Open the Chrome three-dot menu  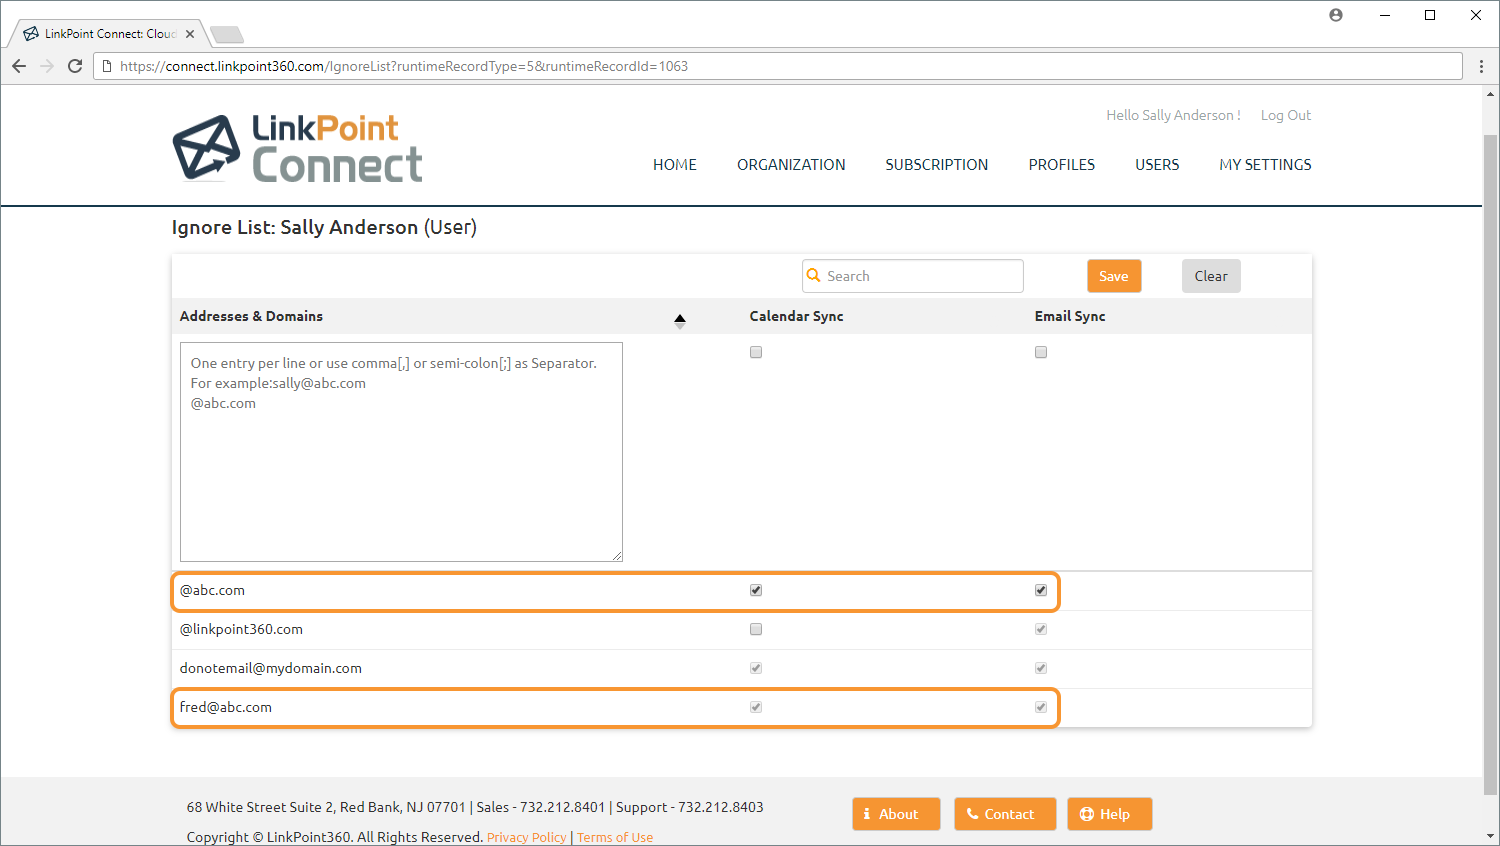tap(1481, 66)
